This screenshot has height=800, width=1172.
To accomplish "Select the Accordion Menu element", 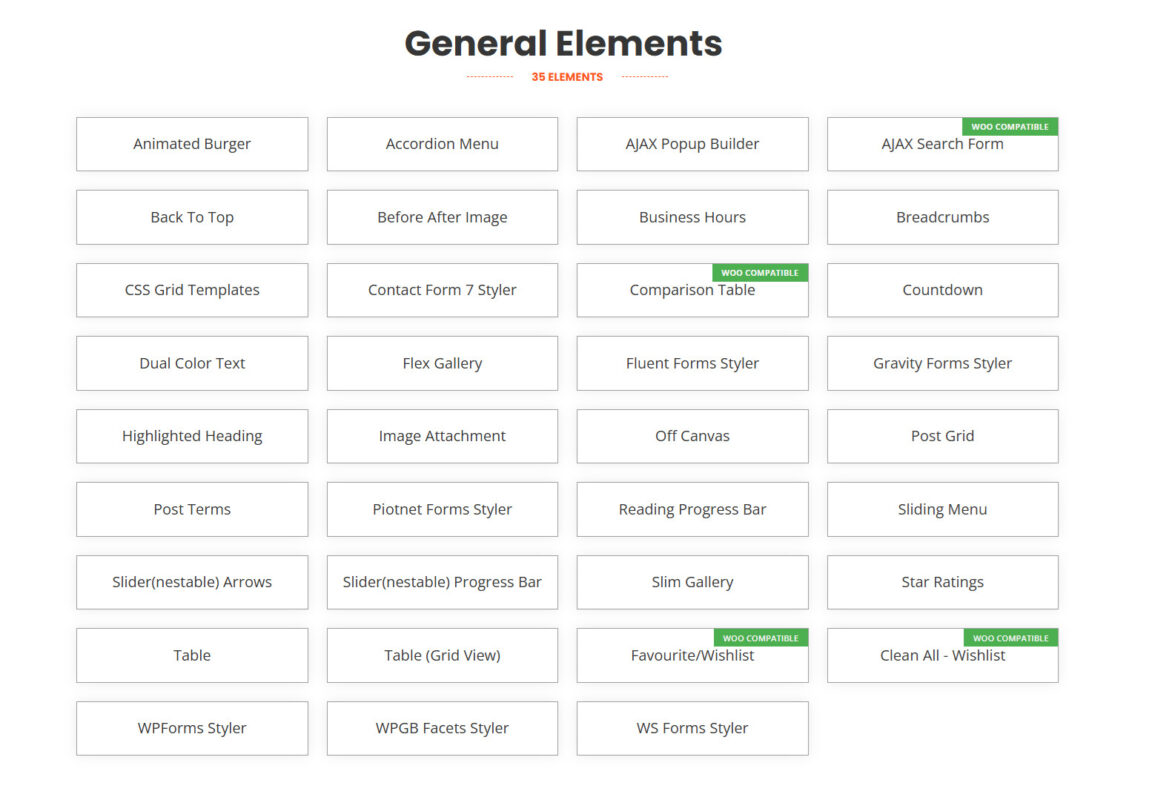I will [x=441, y=143].
